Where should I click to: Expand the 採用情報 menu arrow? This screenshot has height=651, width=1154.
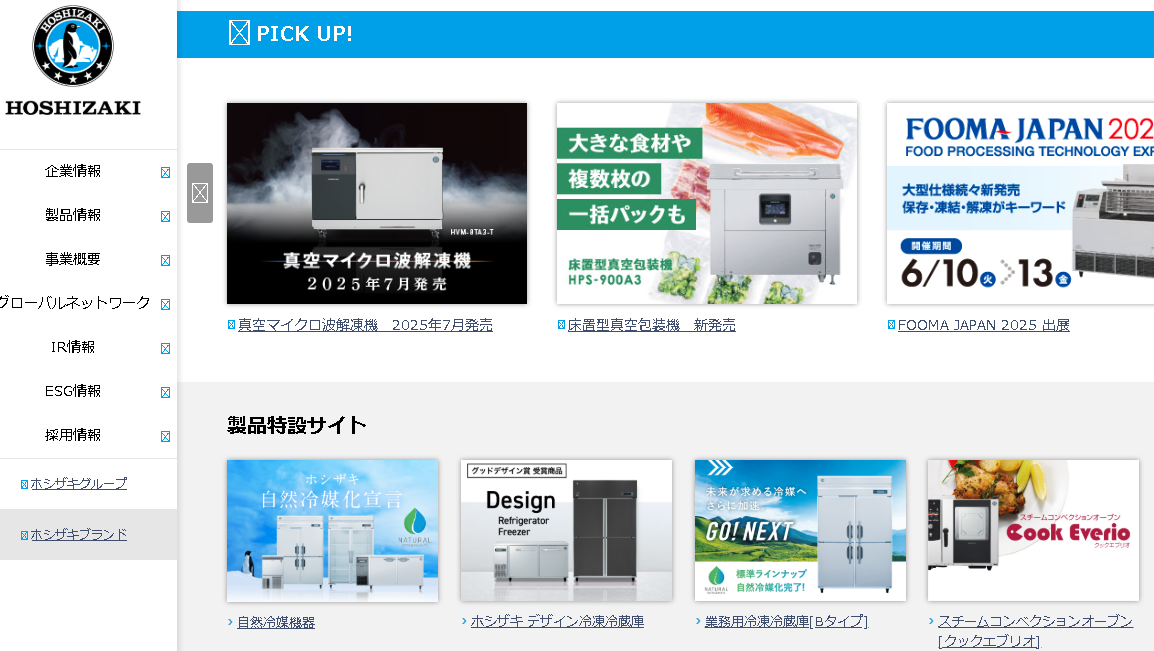click(166, 437)
